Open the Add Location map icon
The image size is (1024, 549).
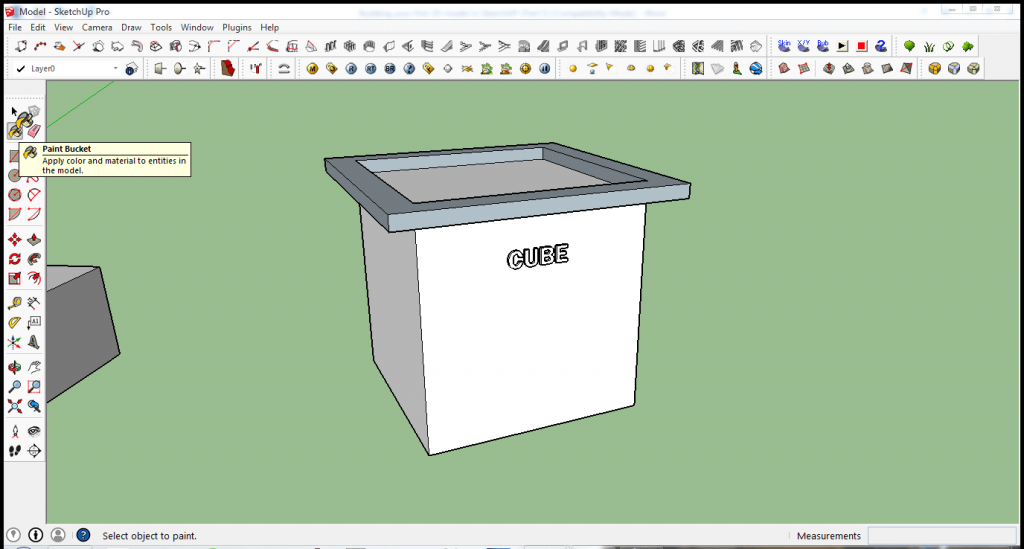click(698, 68)
